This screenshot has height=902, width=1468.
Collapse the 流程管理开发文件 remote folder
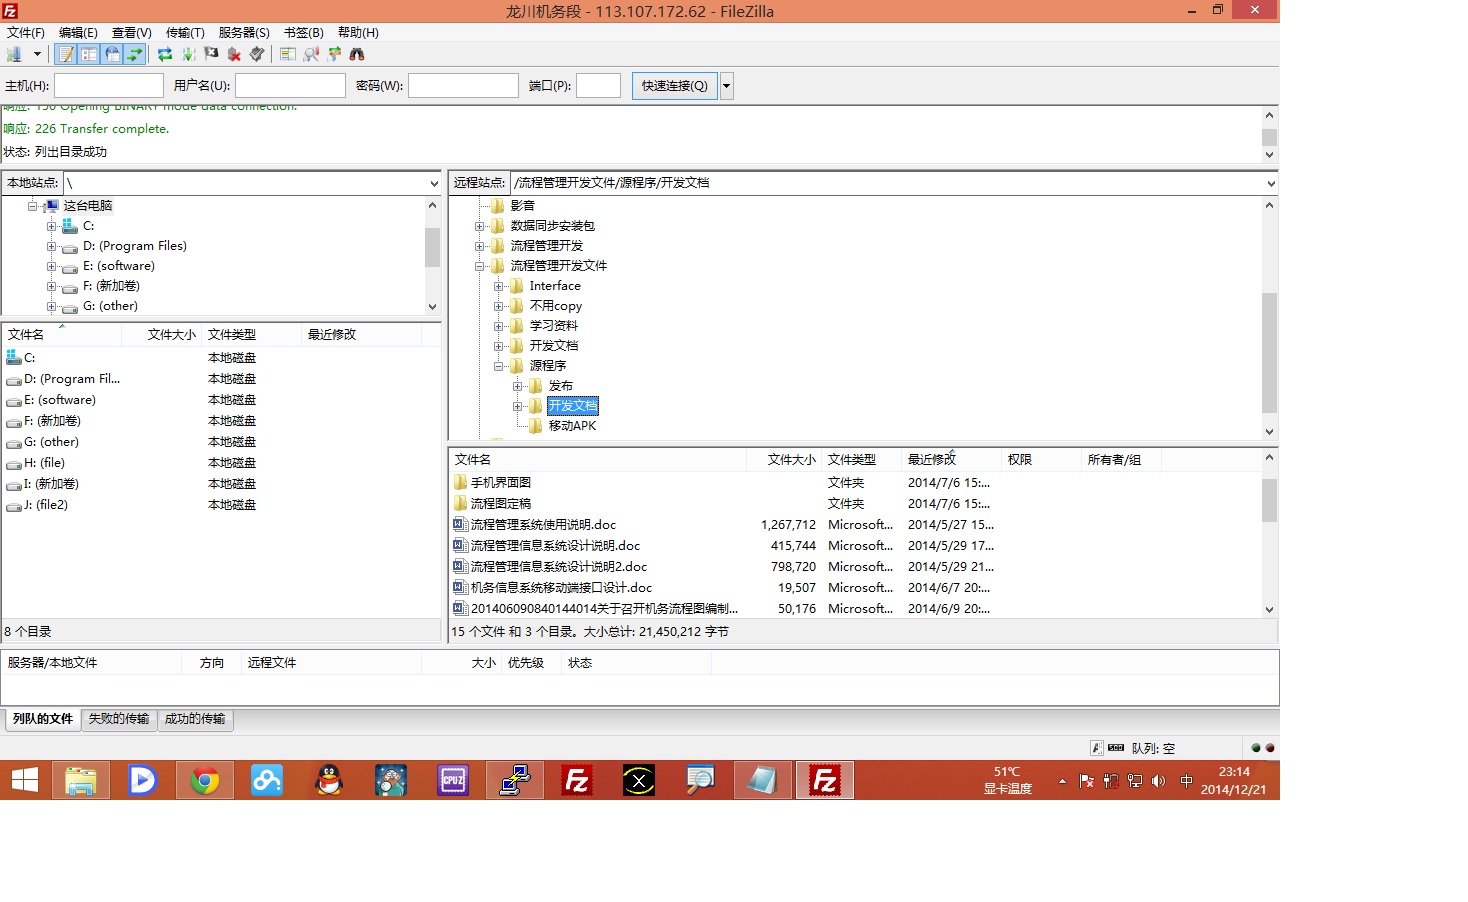coord(479,266)
